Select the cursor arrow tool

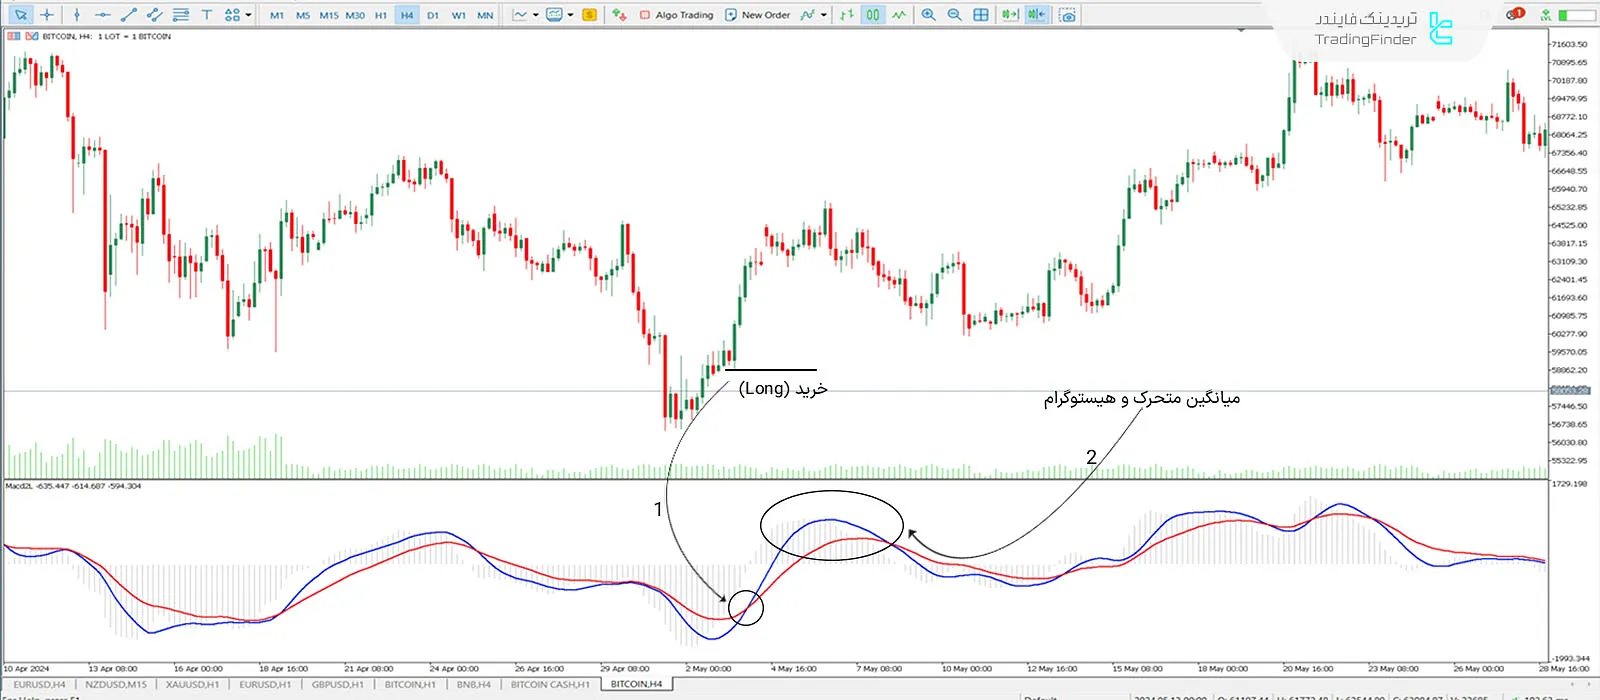coord(20,15)
